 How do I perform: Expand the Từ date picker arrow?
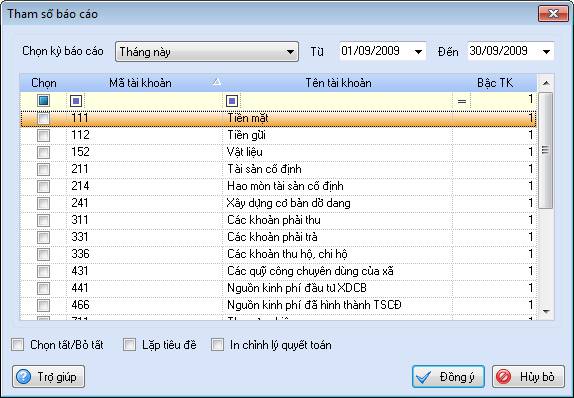point(418,52)
